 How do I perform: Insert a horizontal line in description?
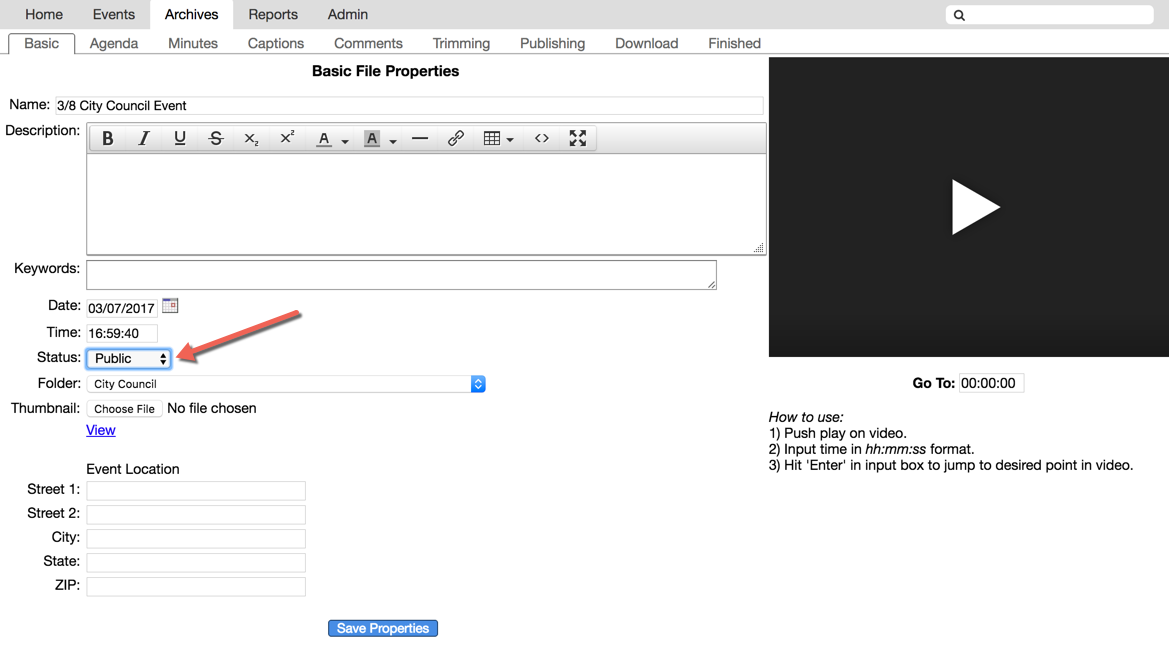pyautogui.click(x=420, y=139)
